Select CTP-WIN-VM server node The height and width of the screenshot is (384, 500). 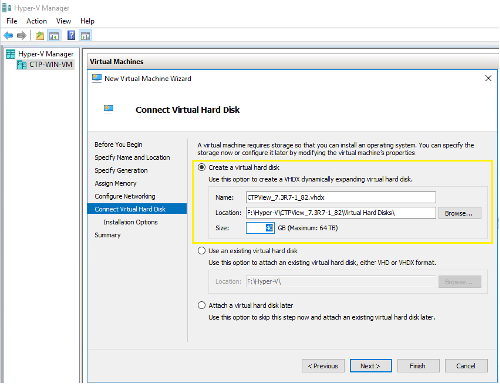[51, 64]
